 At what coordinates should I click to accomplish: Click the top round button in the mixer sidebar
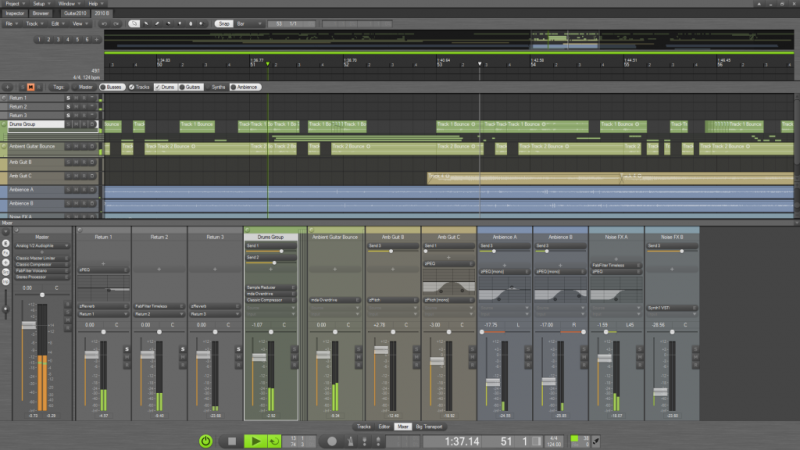click(x=6, y=243)
